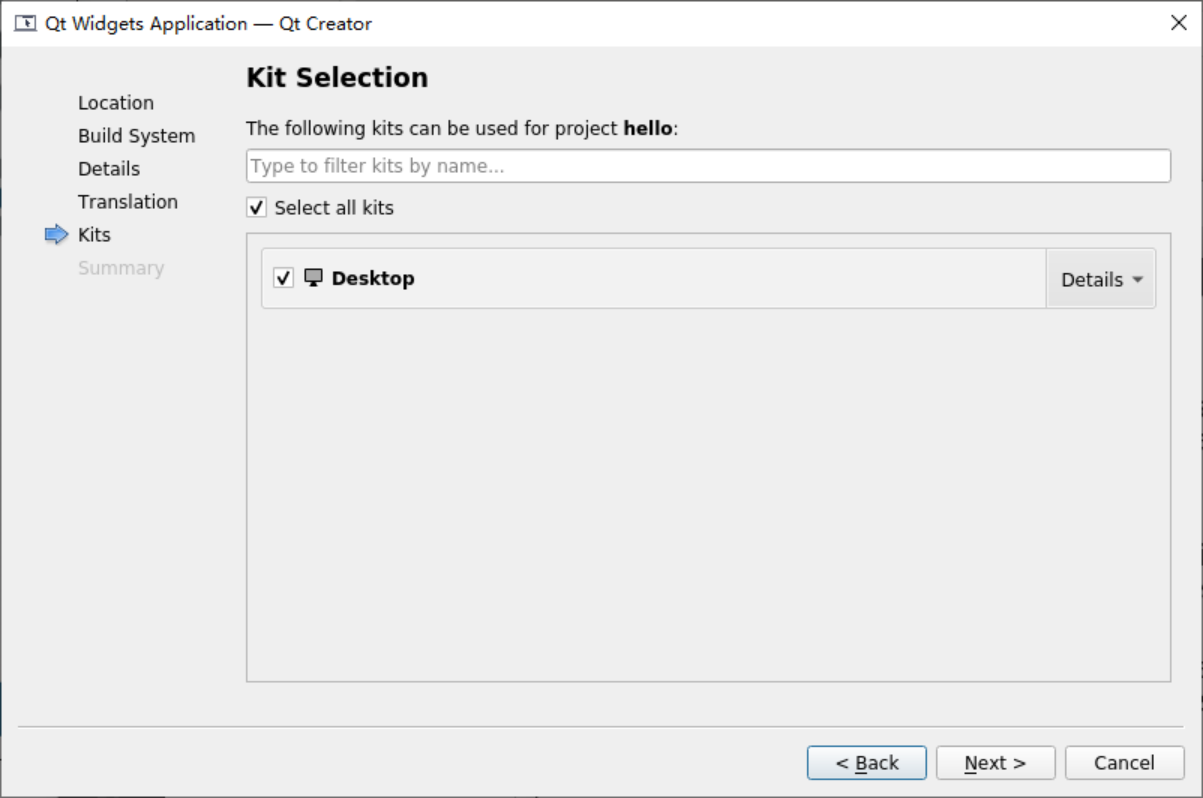1203x798 pixels.
Task: Go back with the Back button
Action: point(866,763)
